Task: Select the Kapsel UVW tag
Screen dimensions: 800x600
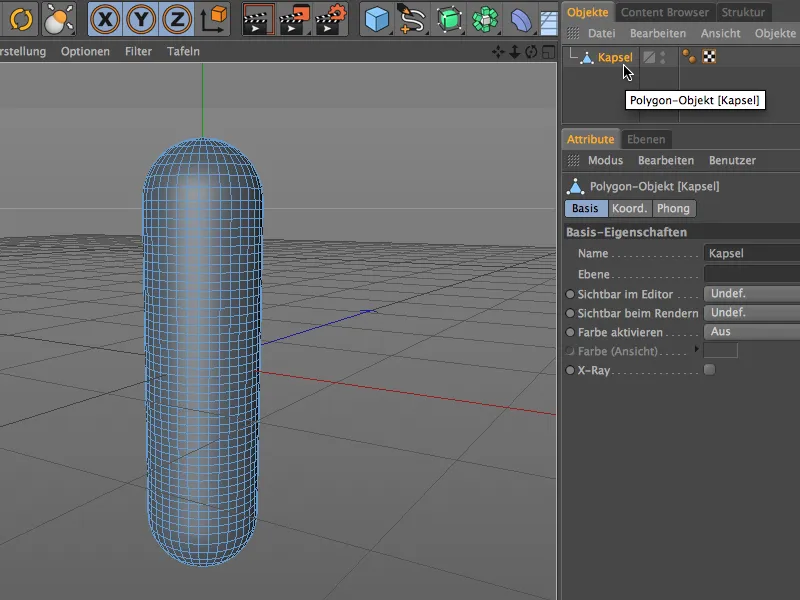Action: [709, 57]
